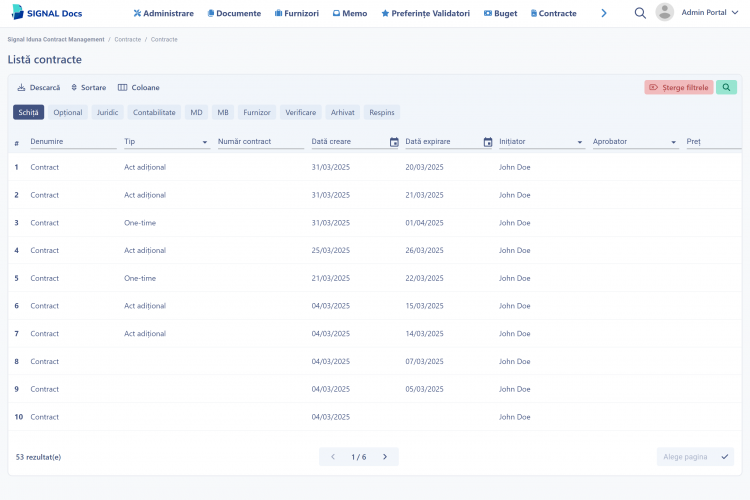Open Dată creare calendar picker
The height and width of the screenshot is (500, 750).
tap(394, 142)
